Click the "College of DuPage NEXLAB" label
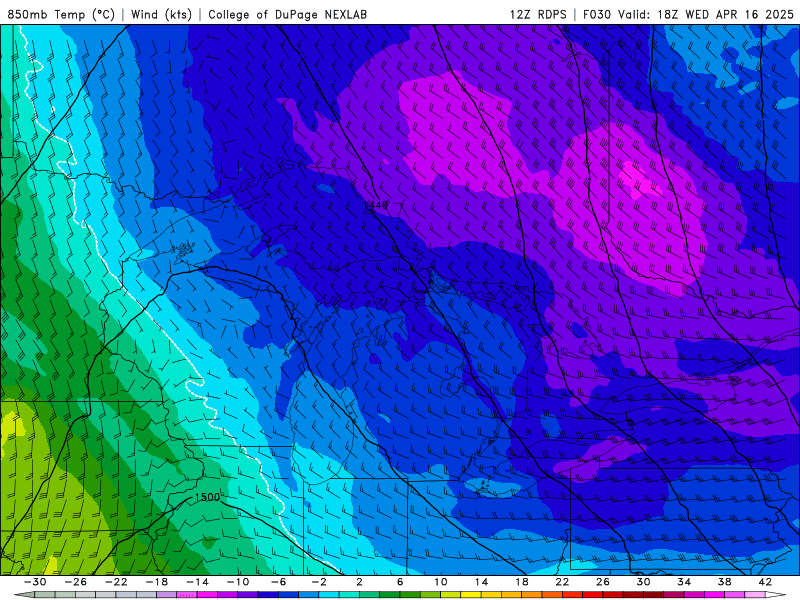800x600 pixels. click(x=287, y=14)
